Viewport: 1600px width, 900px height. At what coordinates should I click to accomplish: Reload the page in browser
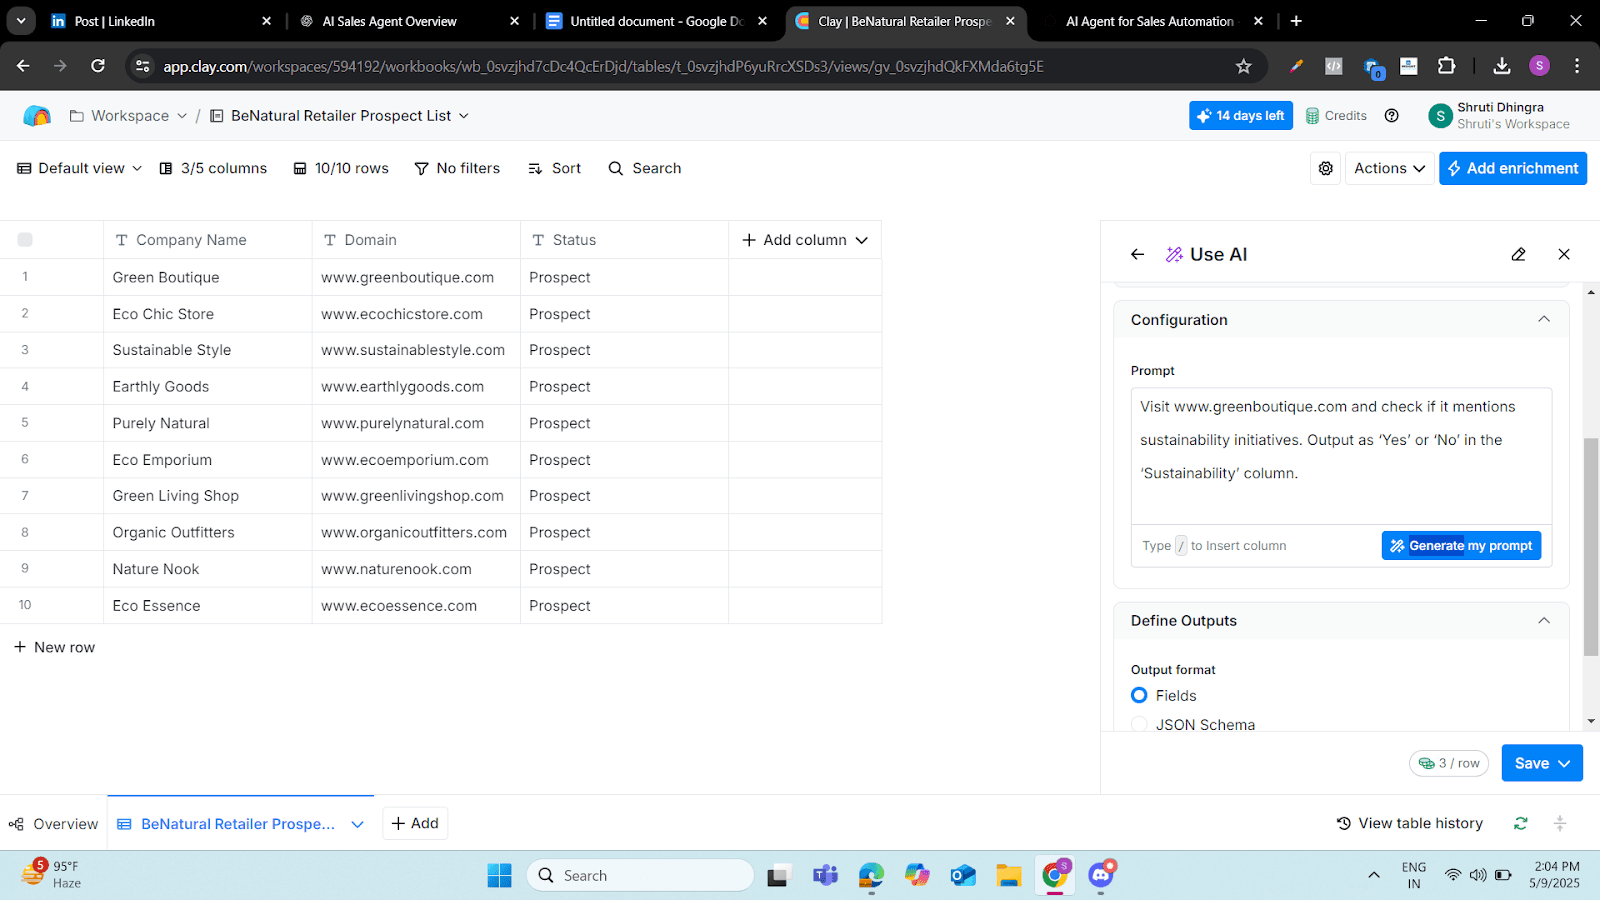[98, 66]
